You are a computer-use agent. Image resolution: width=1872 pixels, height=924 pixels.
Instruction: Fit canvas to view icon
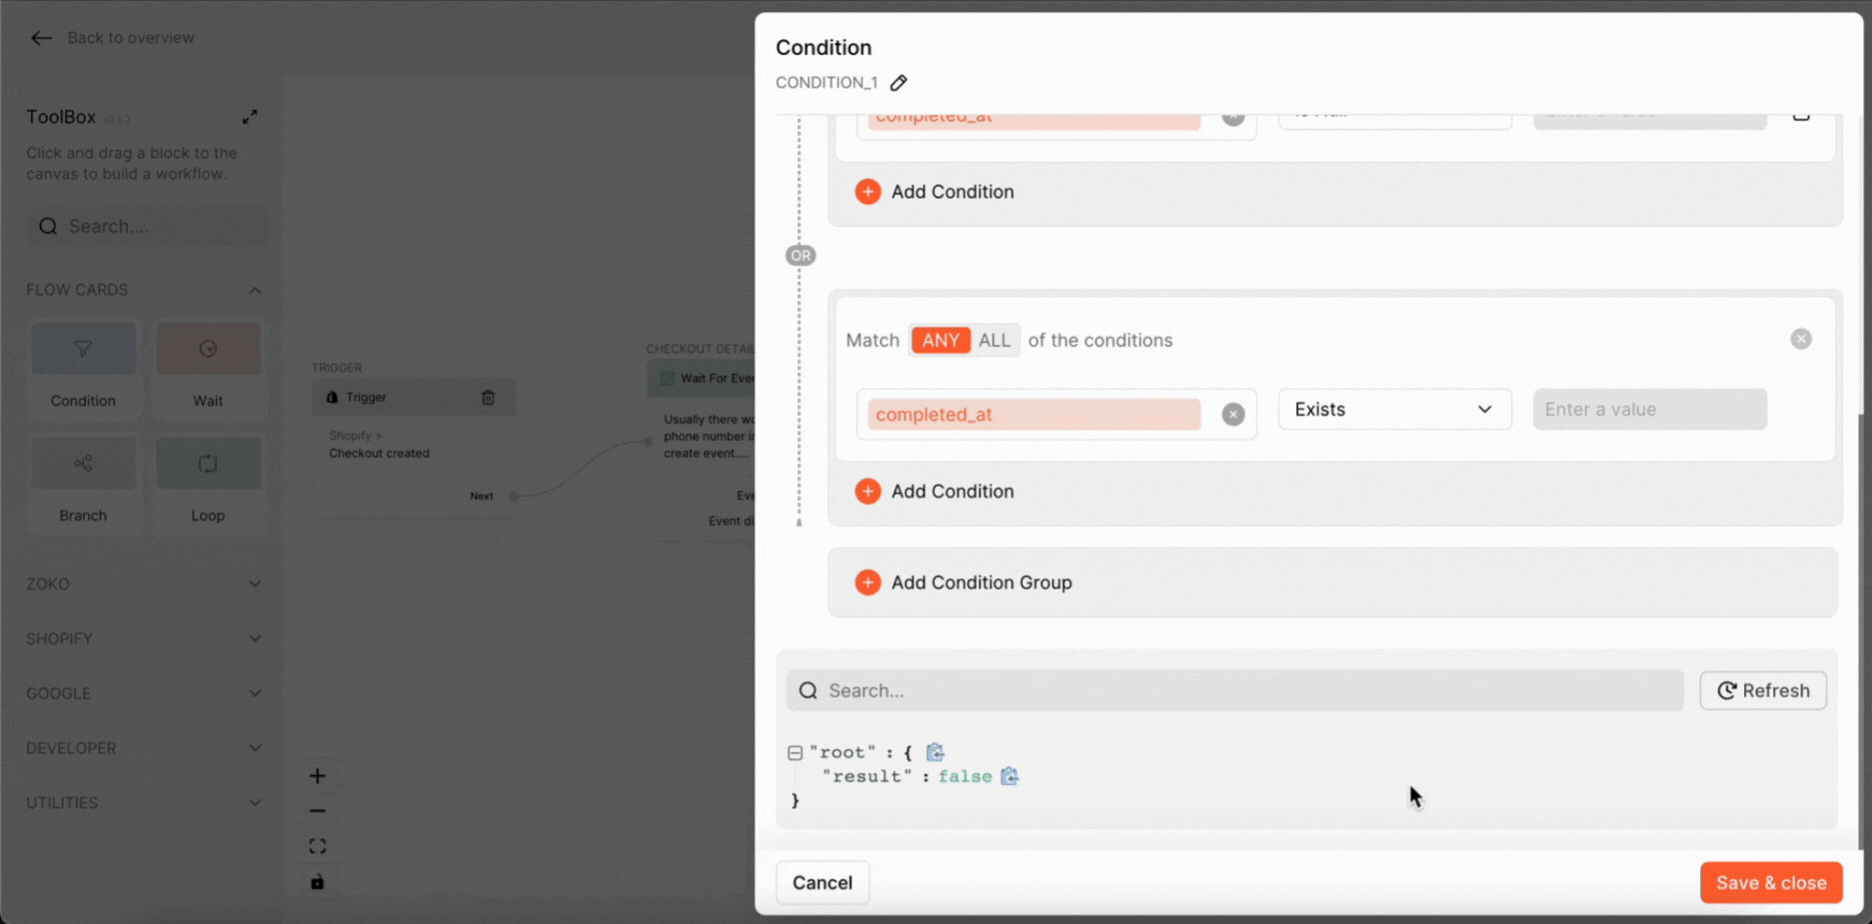317,847
